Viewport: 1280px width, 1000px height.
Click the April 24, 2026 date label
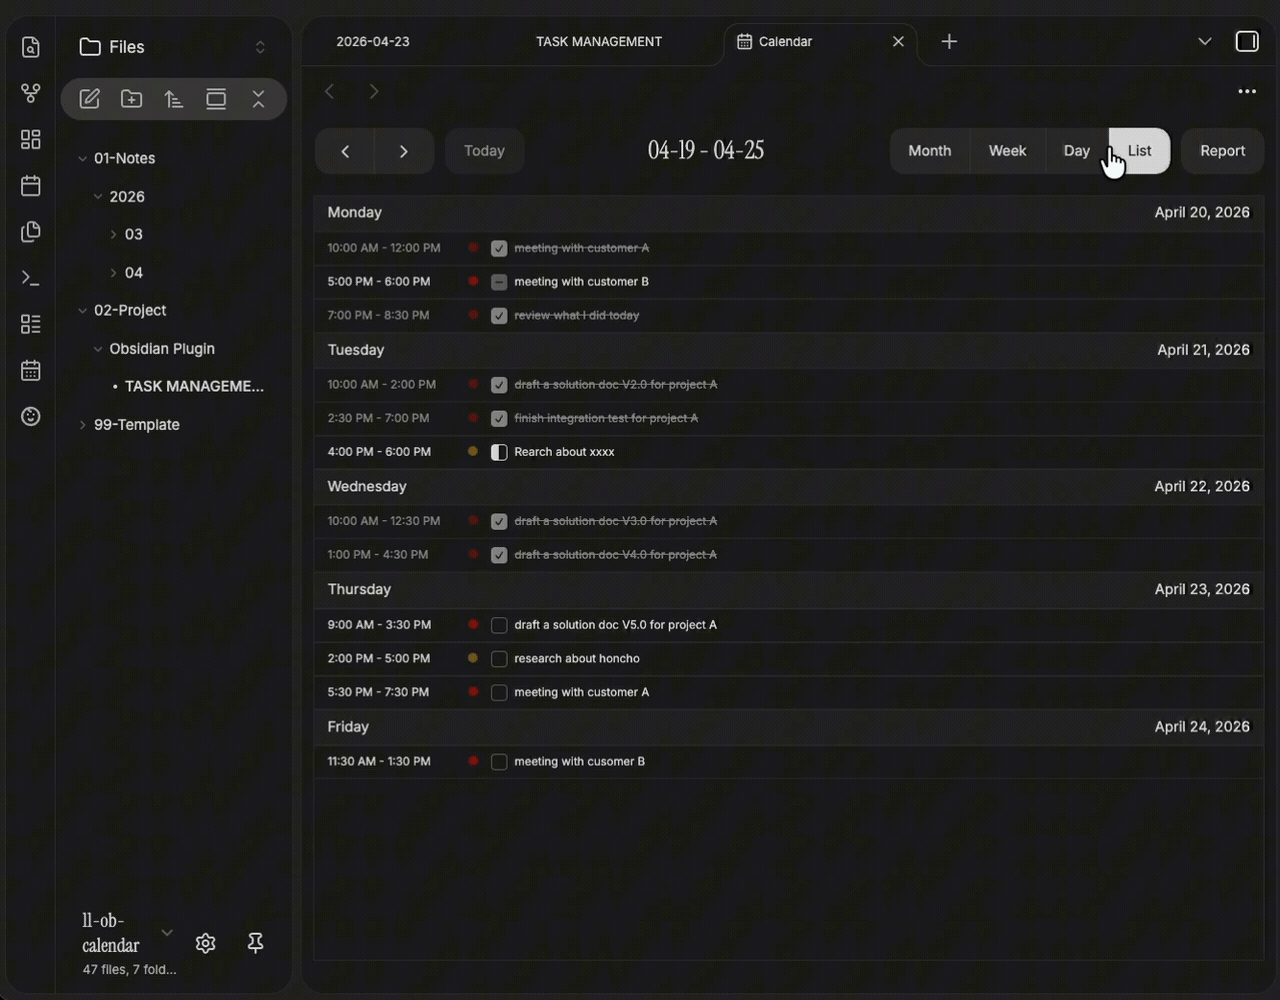[x=1202, y=727]
